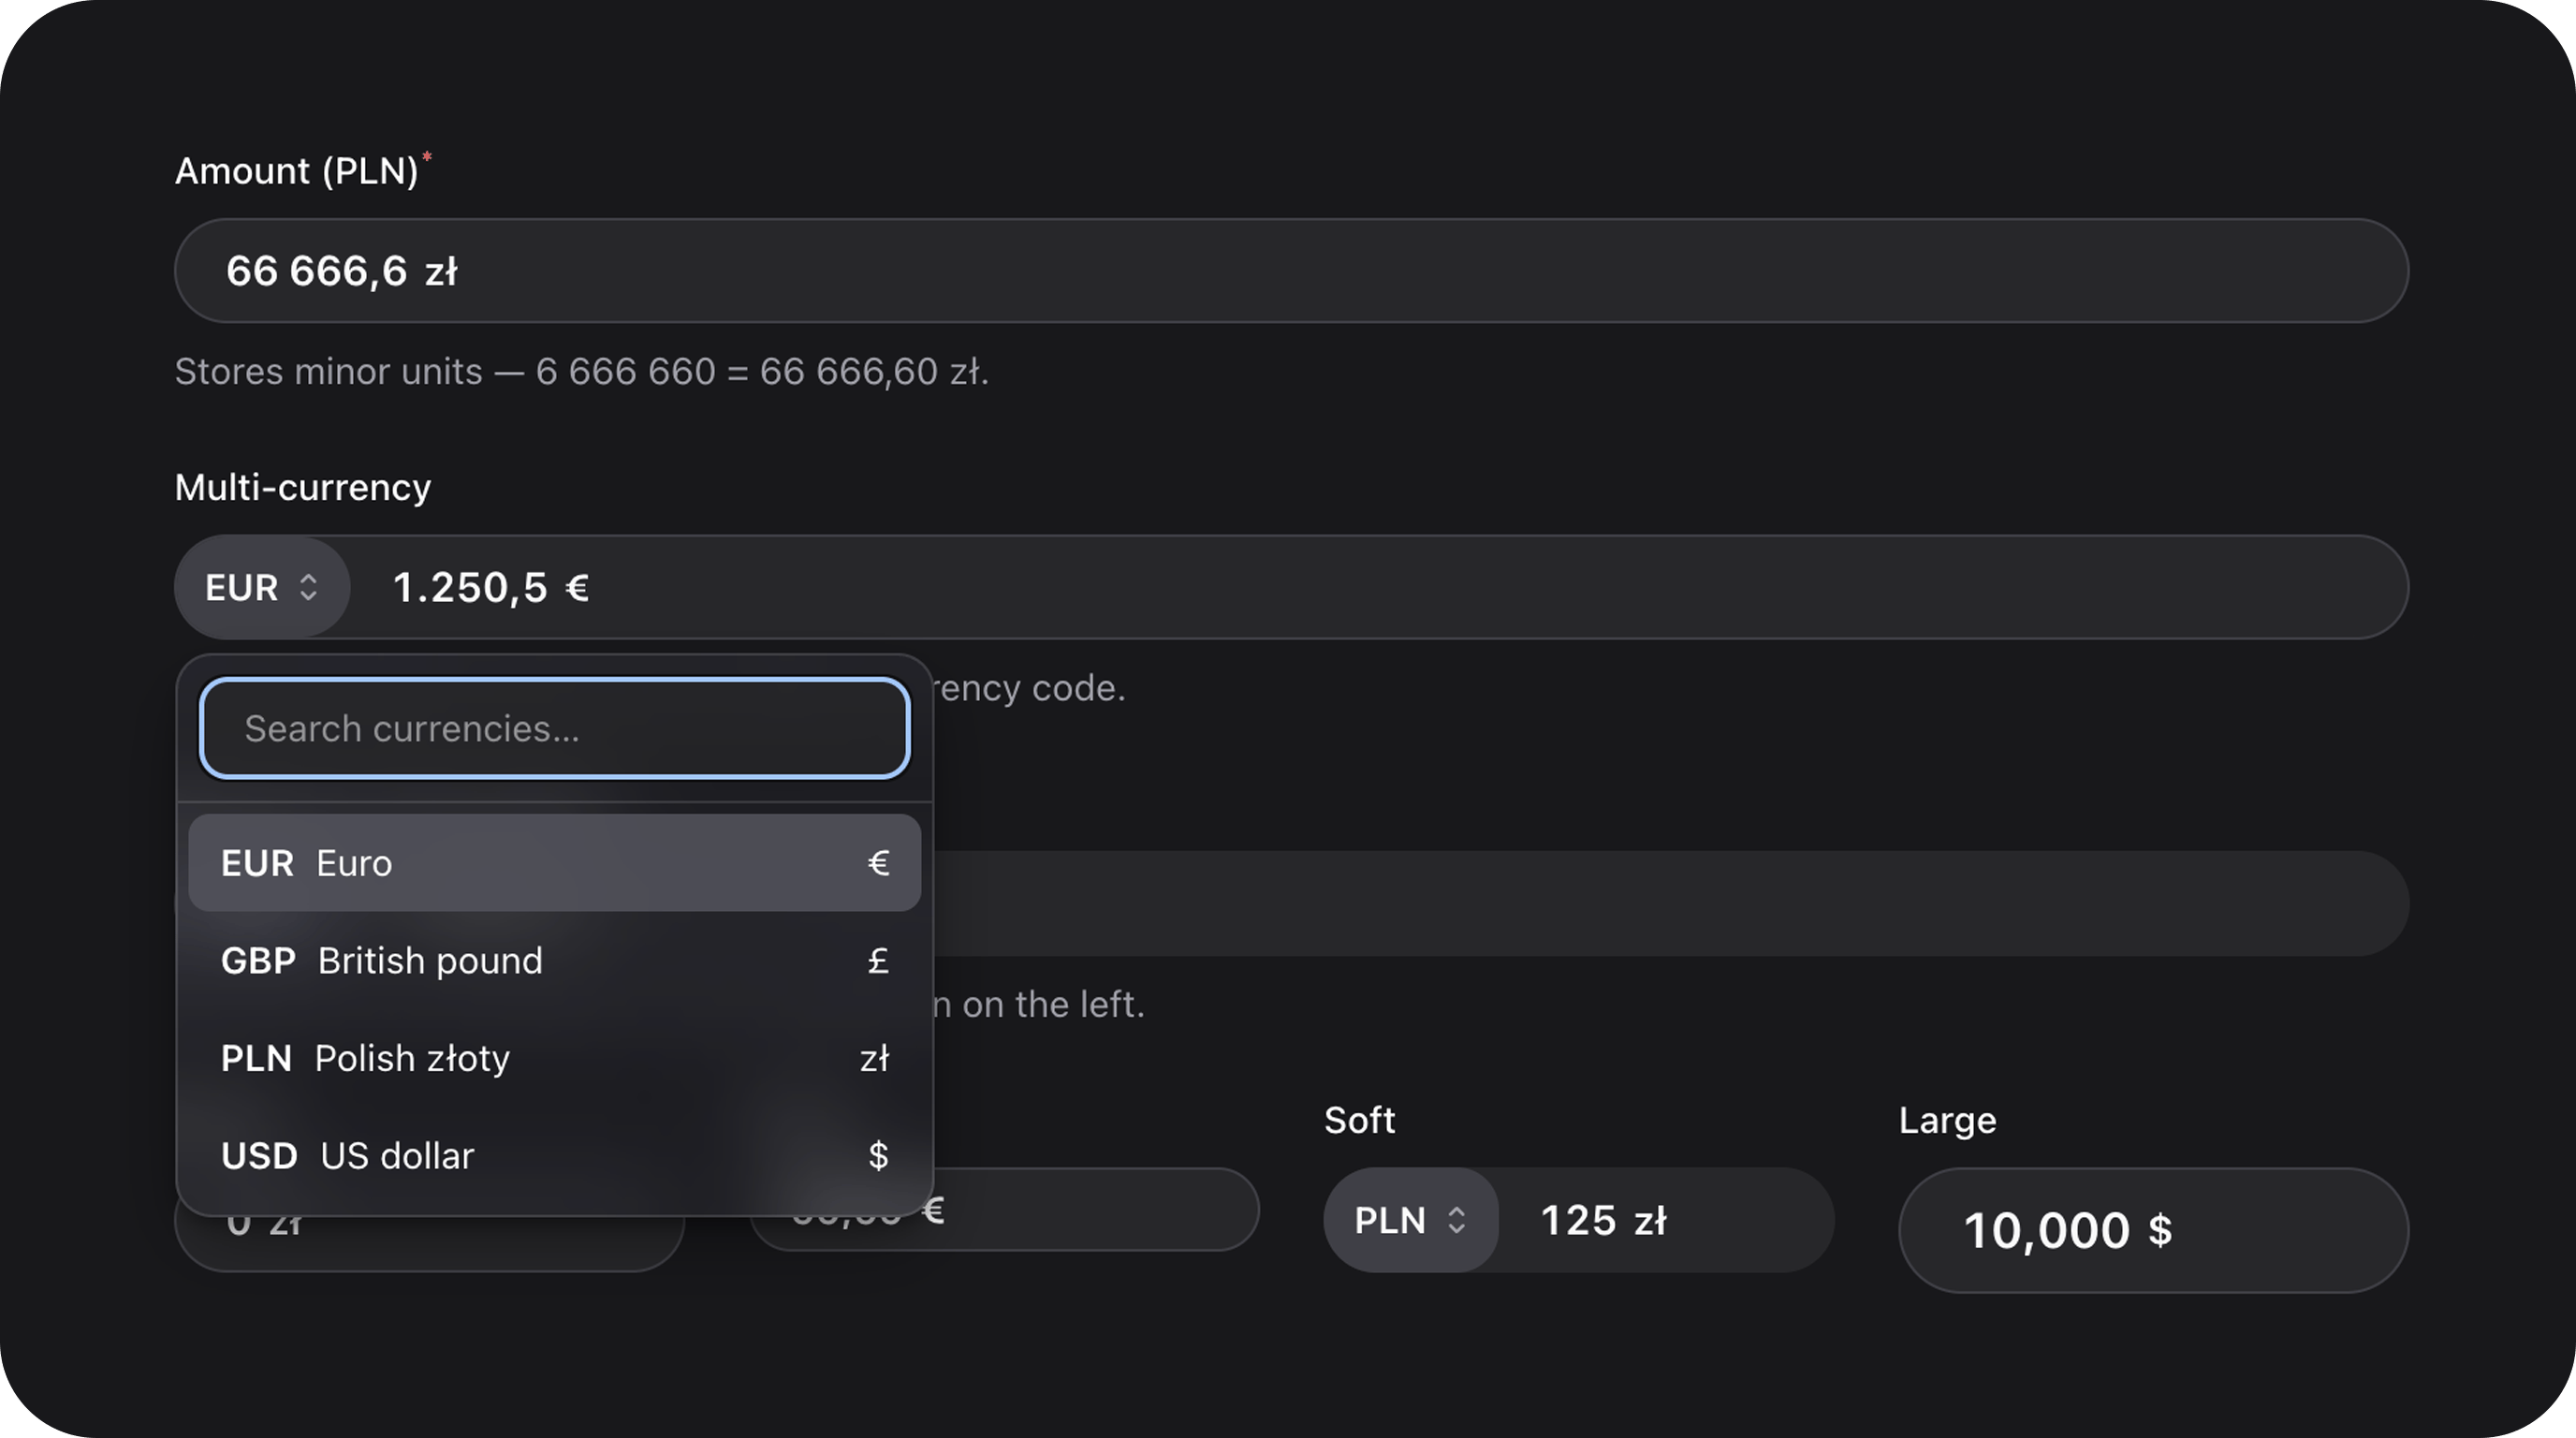This screenshot has height=1438, width=2576.
Task: Click the Large amount field 10,000 $
Action: point(2154,1230)
